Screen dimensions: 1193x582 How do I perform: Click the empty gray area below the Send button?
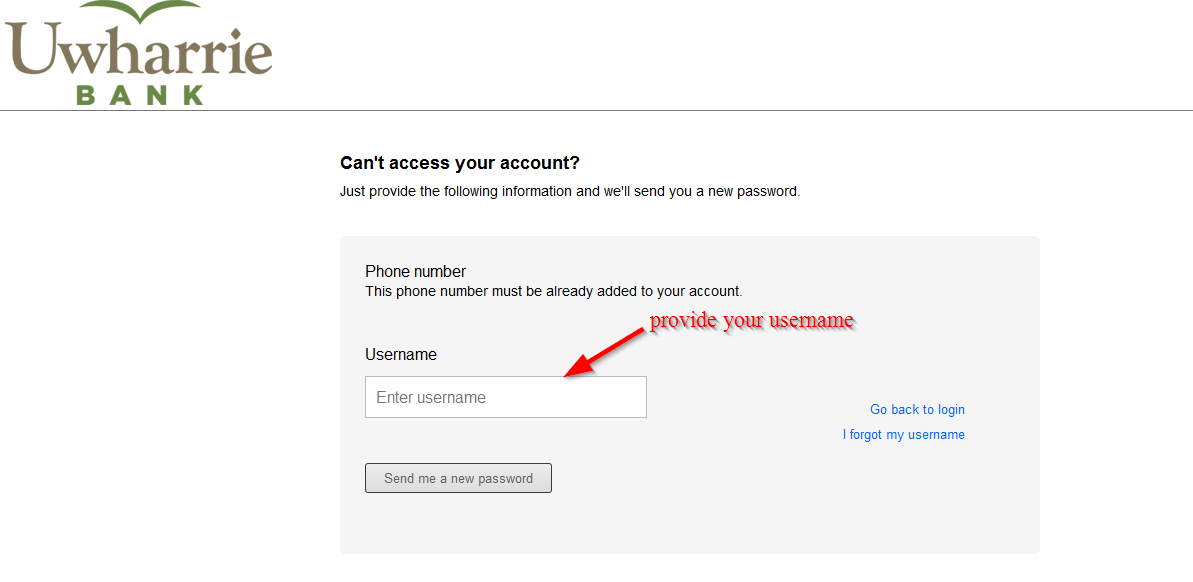point(690,525)
